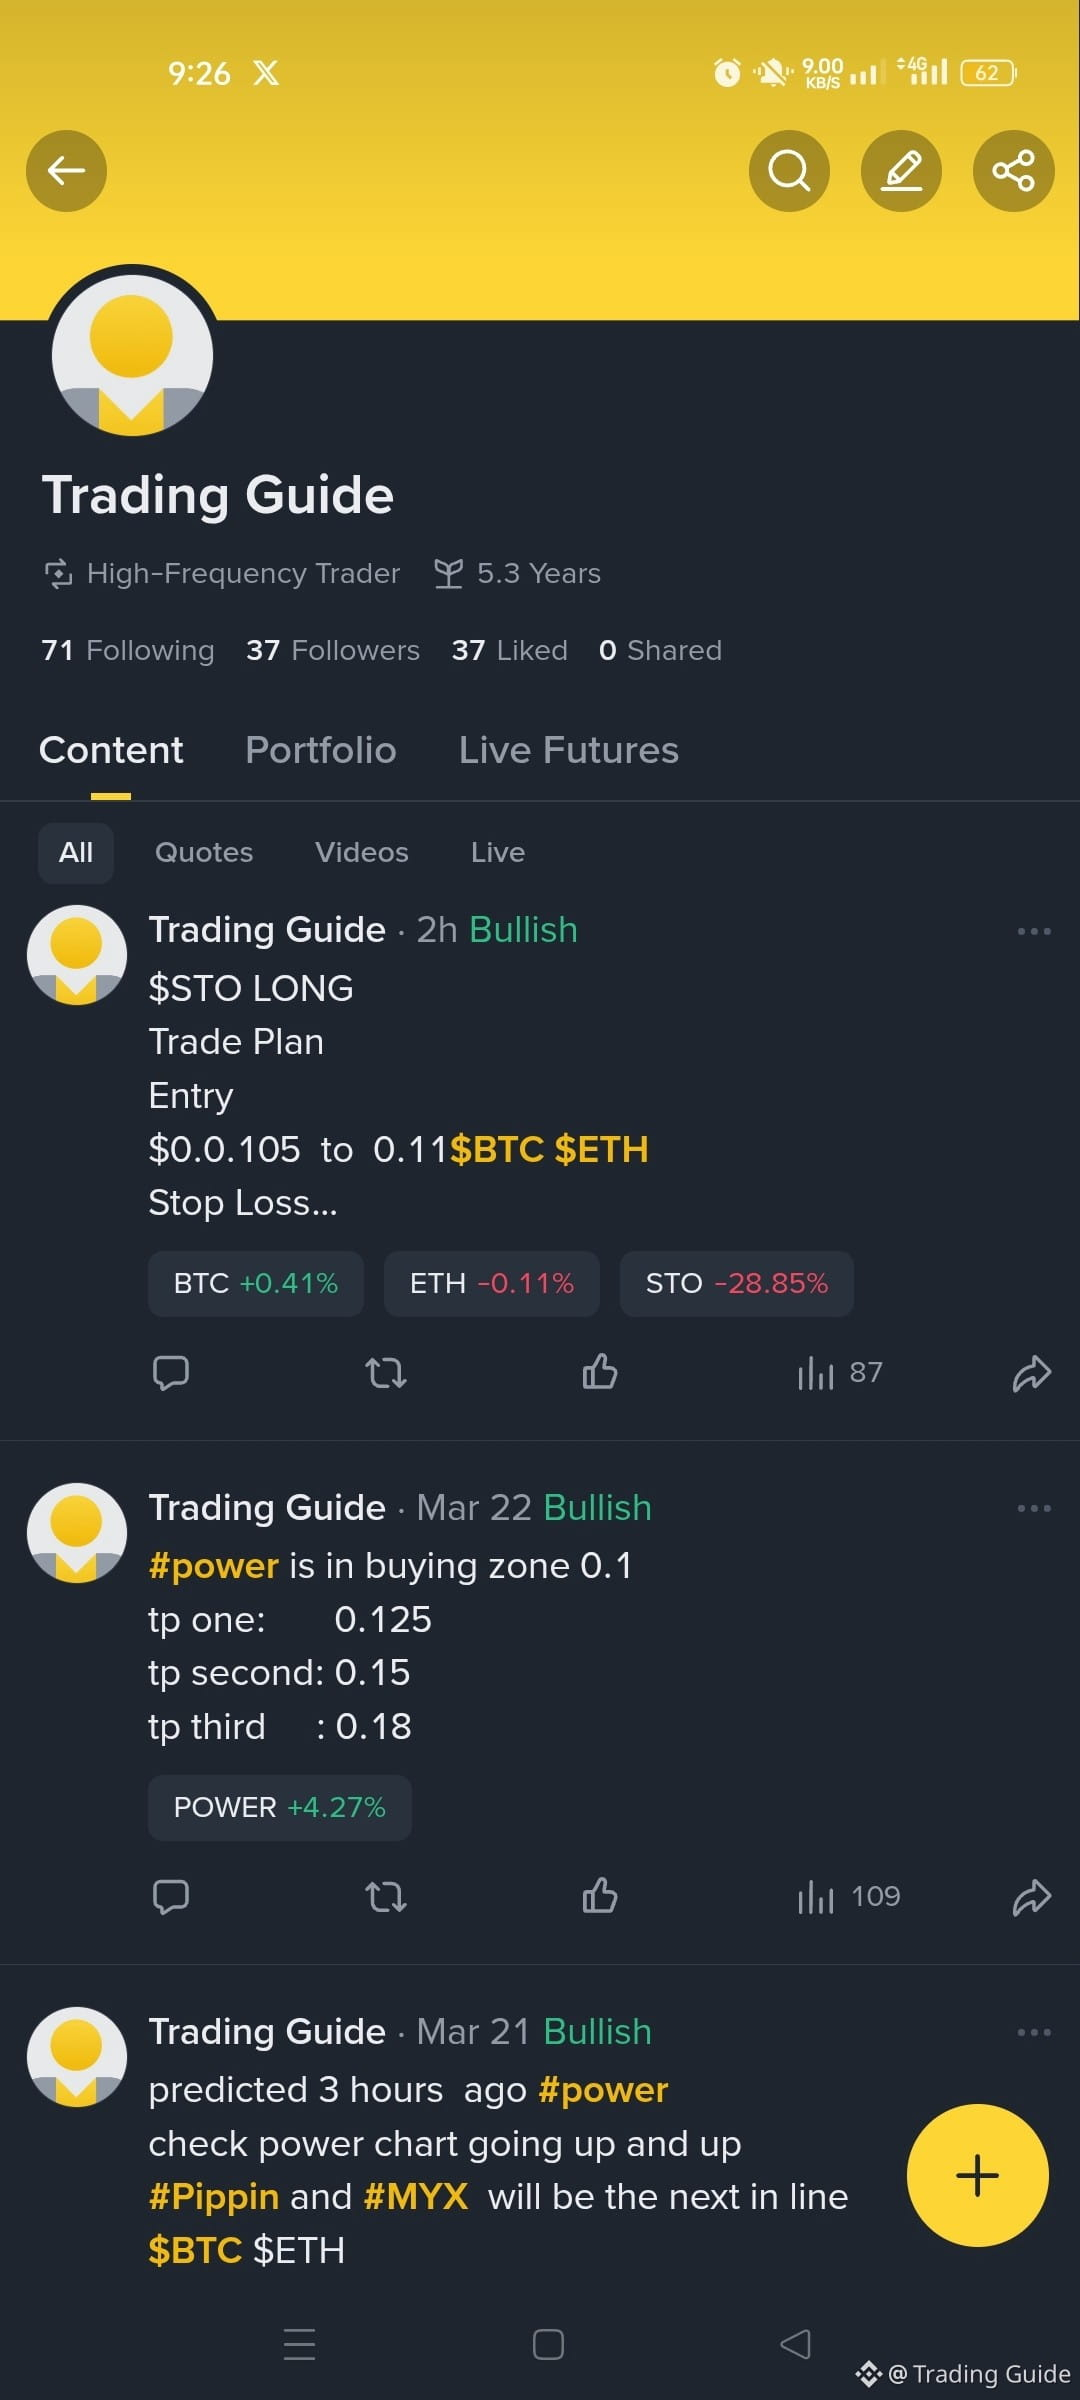This screenshot has width=1080, height=2400.
Task: Open search with magnifier icon
Action: pyautogui.click(x=789, y=171)
